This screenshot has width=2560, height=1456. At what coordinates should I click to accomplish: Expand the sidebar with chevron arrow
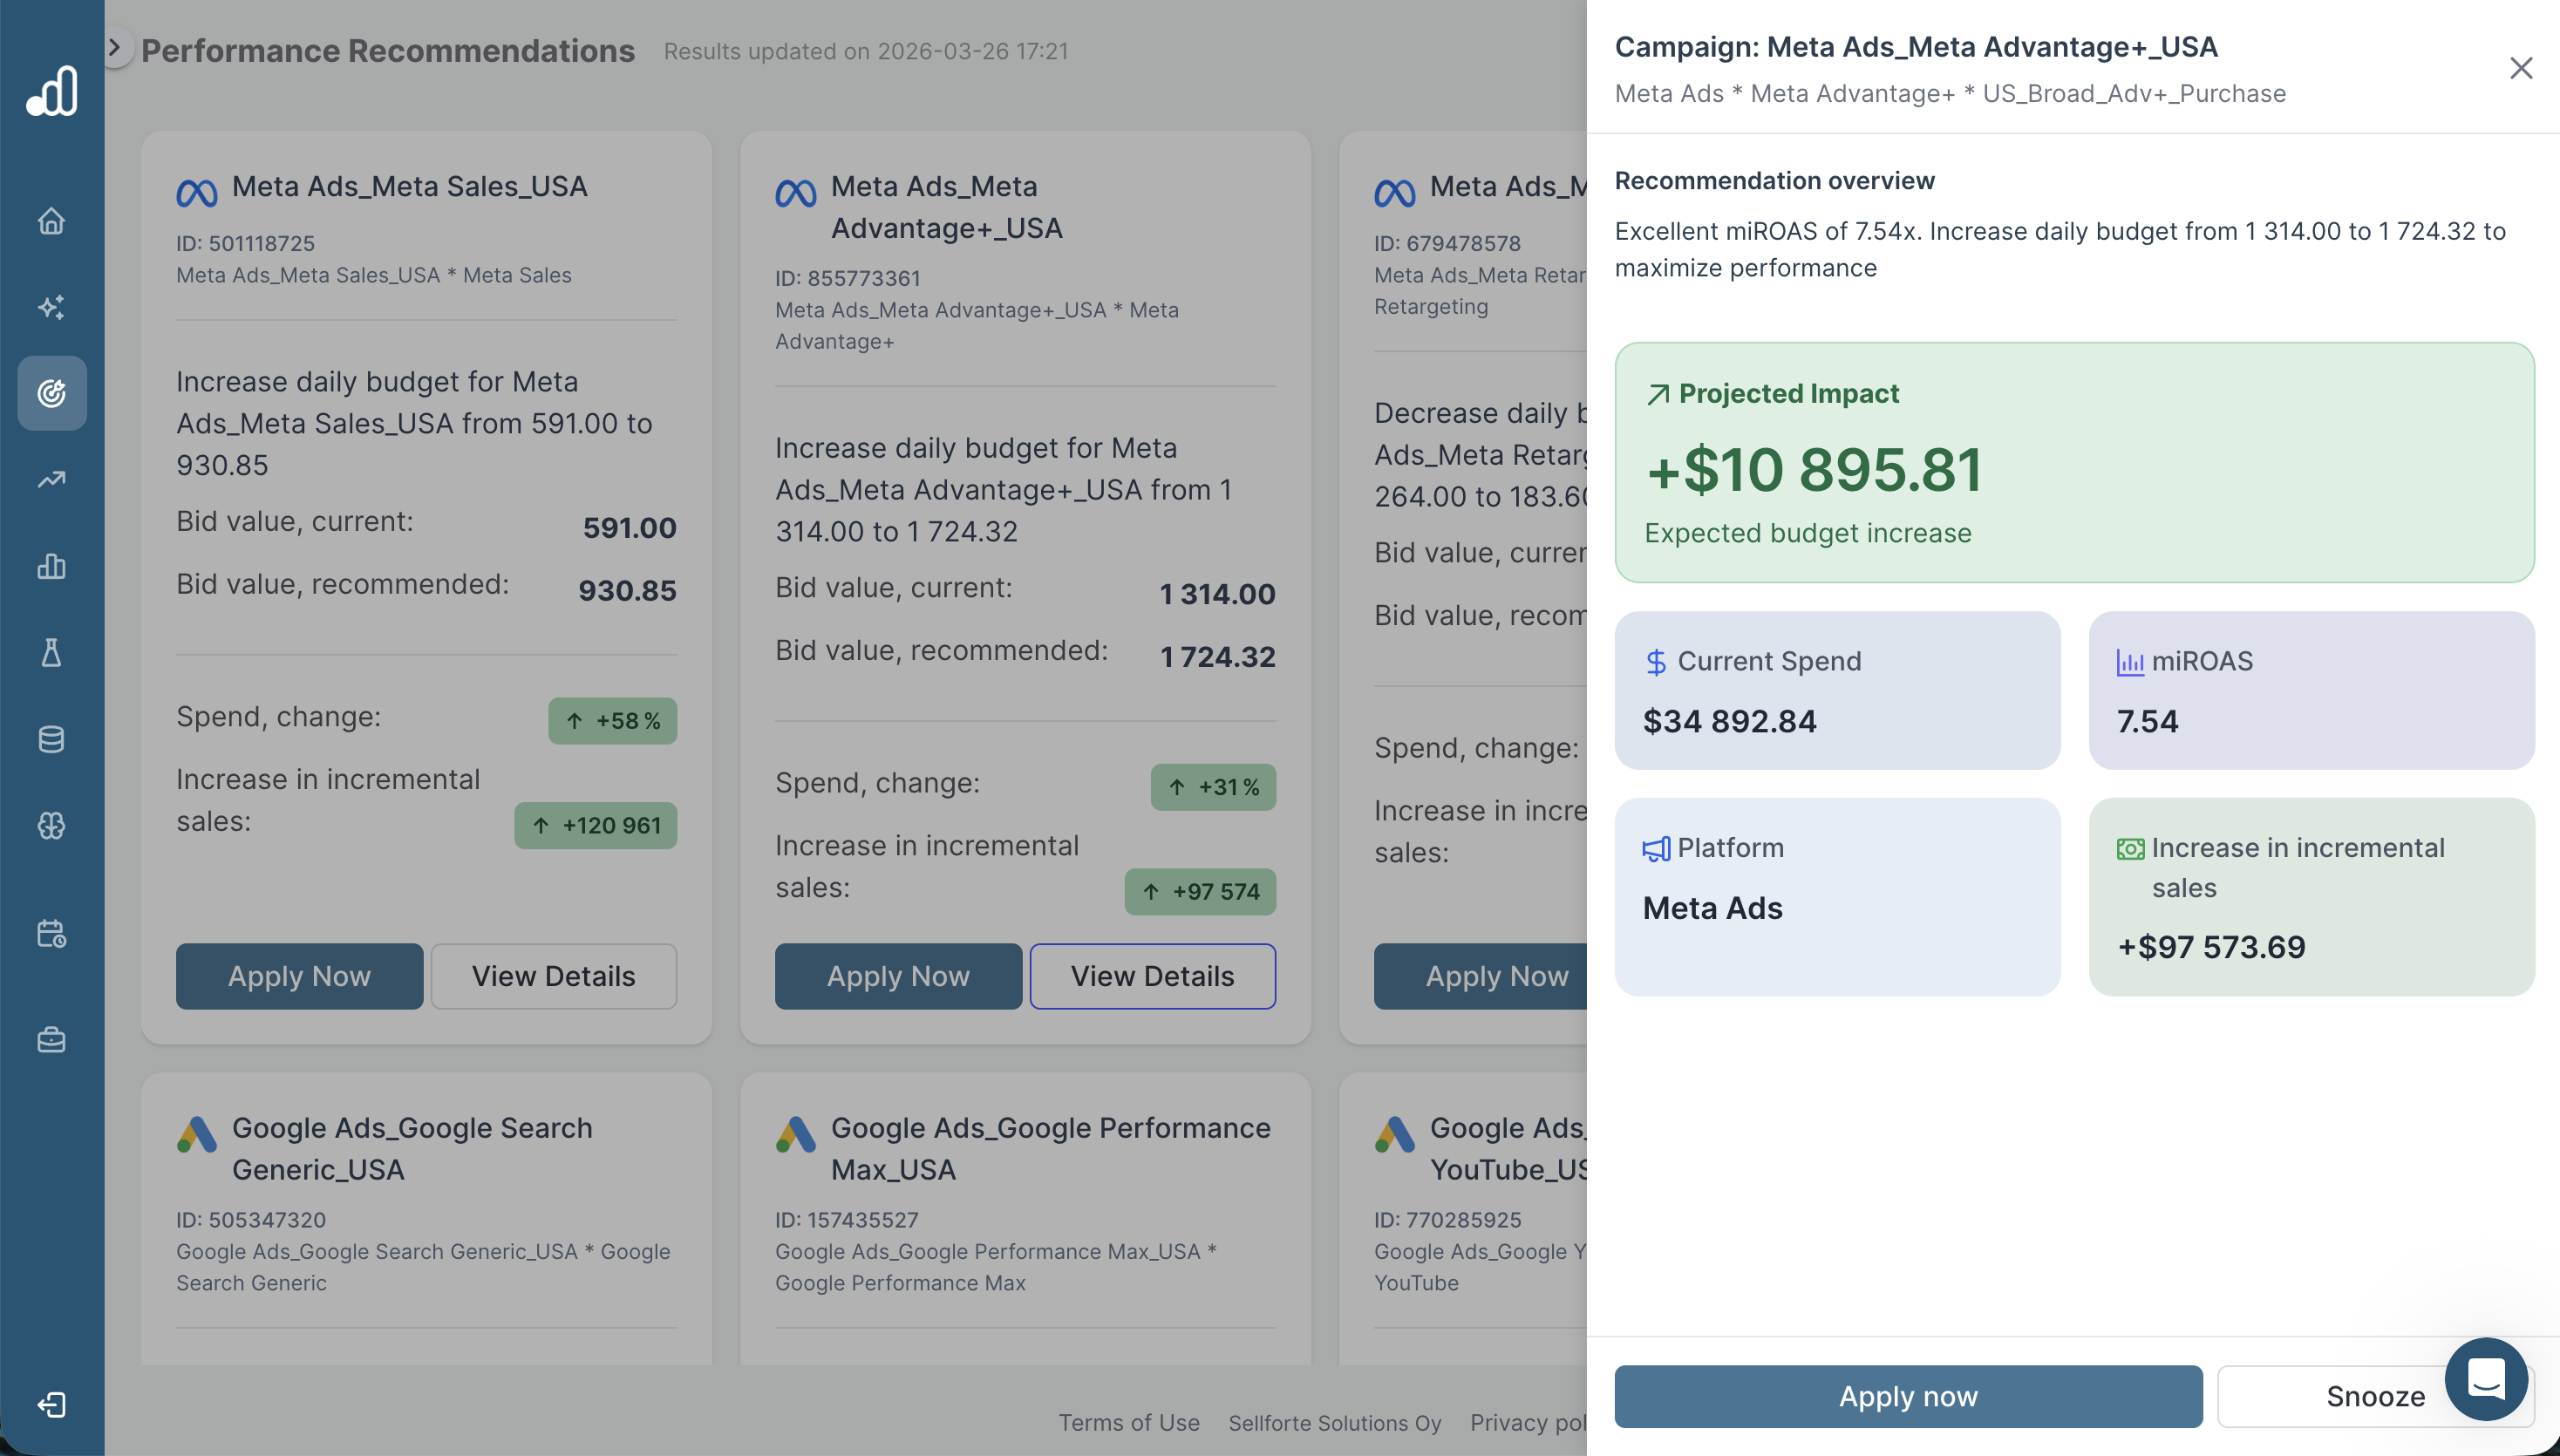pos(115,47)
